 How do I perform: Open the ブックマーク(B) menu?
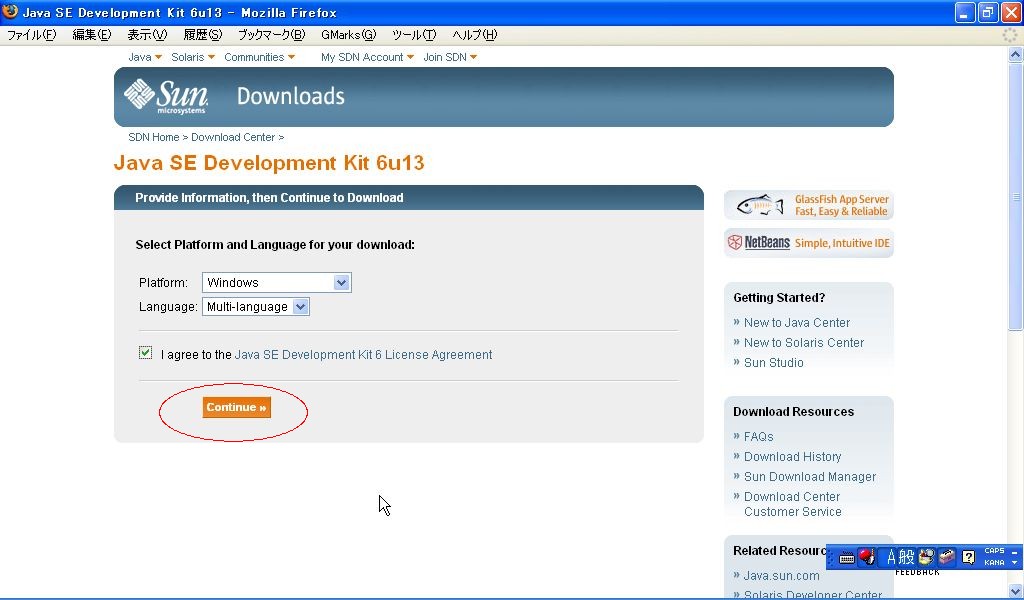271,35
